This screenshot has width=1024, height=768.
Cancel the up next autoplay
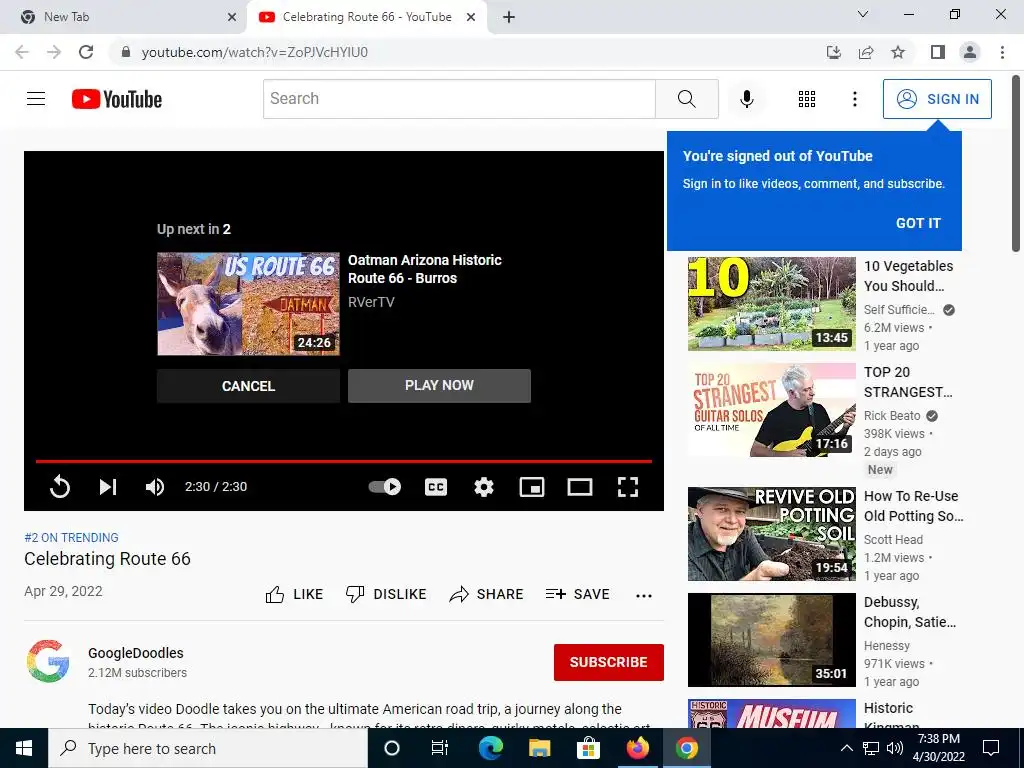click(248, 386)
